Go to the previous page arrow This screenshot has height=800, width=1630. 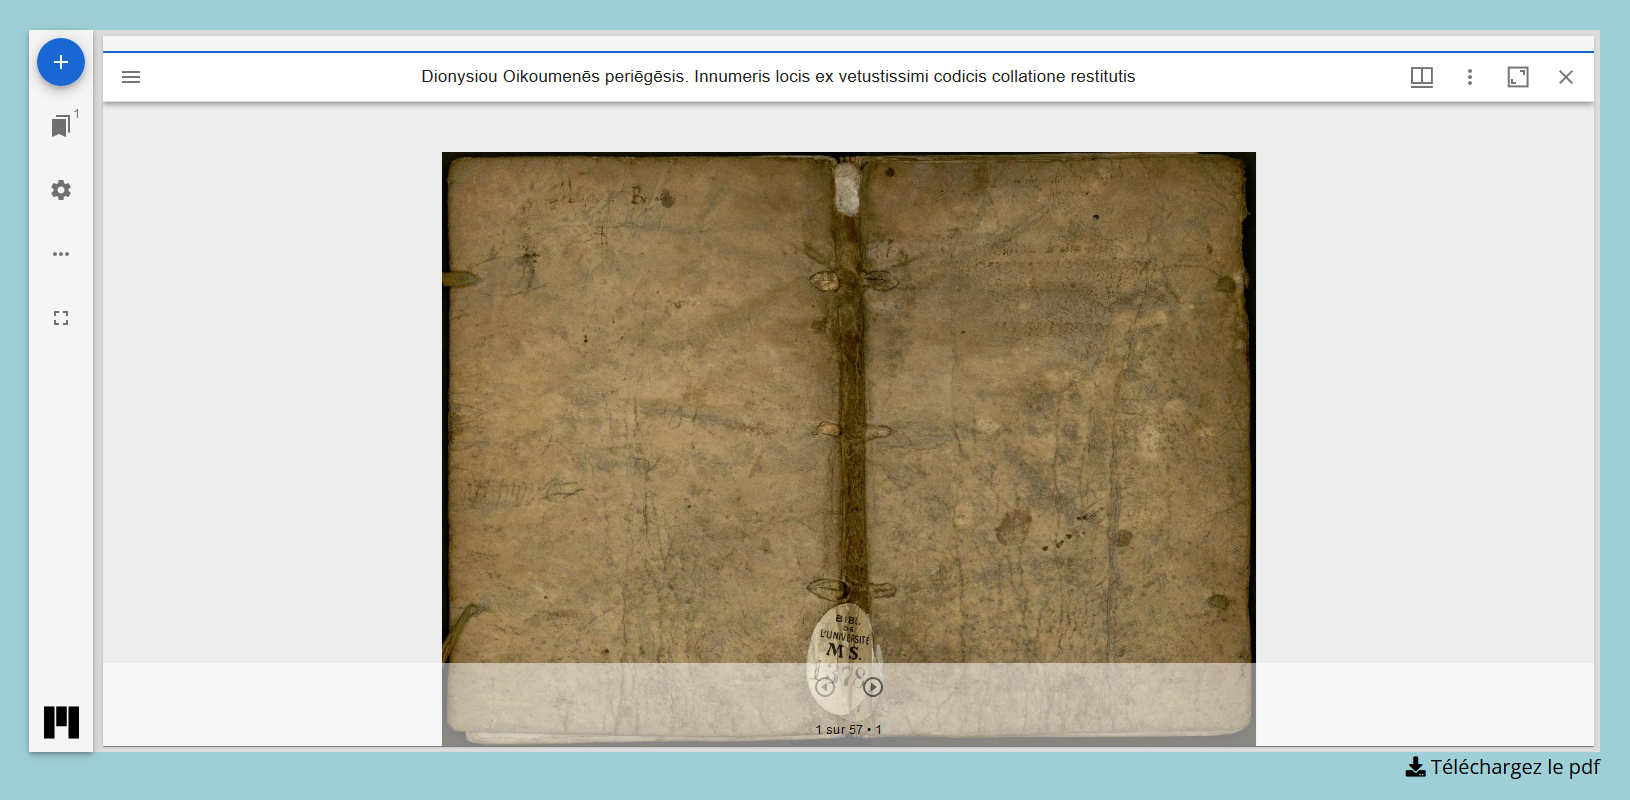click(825, 687)
